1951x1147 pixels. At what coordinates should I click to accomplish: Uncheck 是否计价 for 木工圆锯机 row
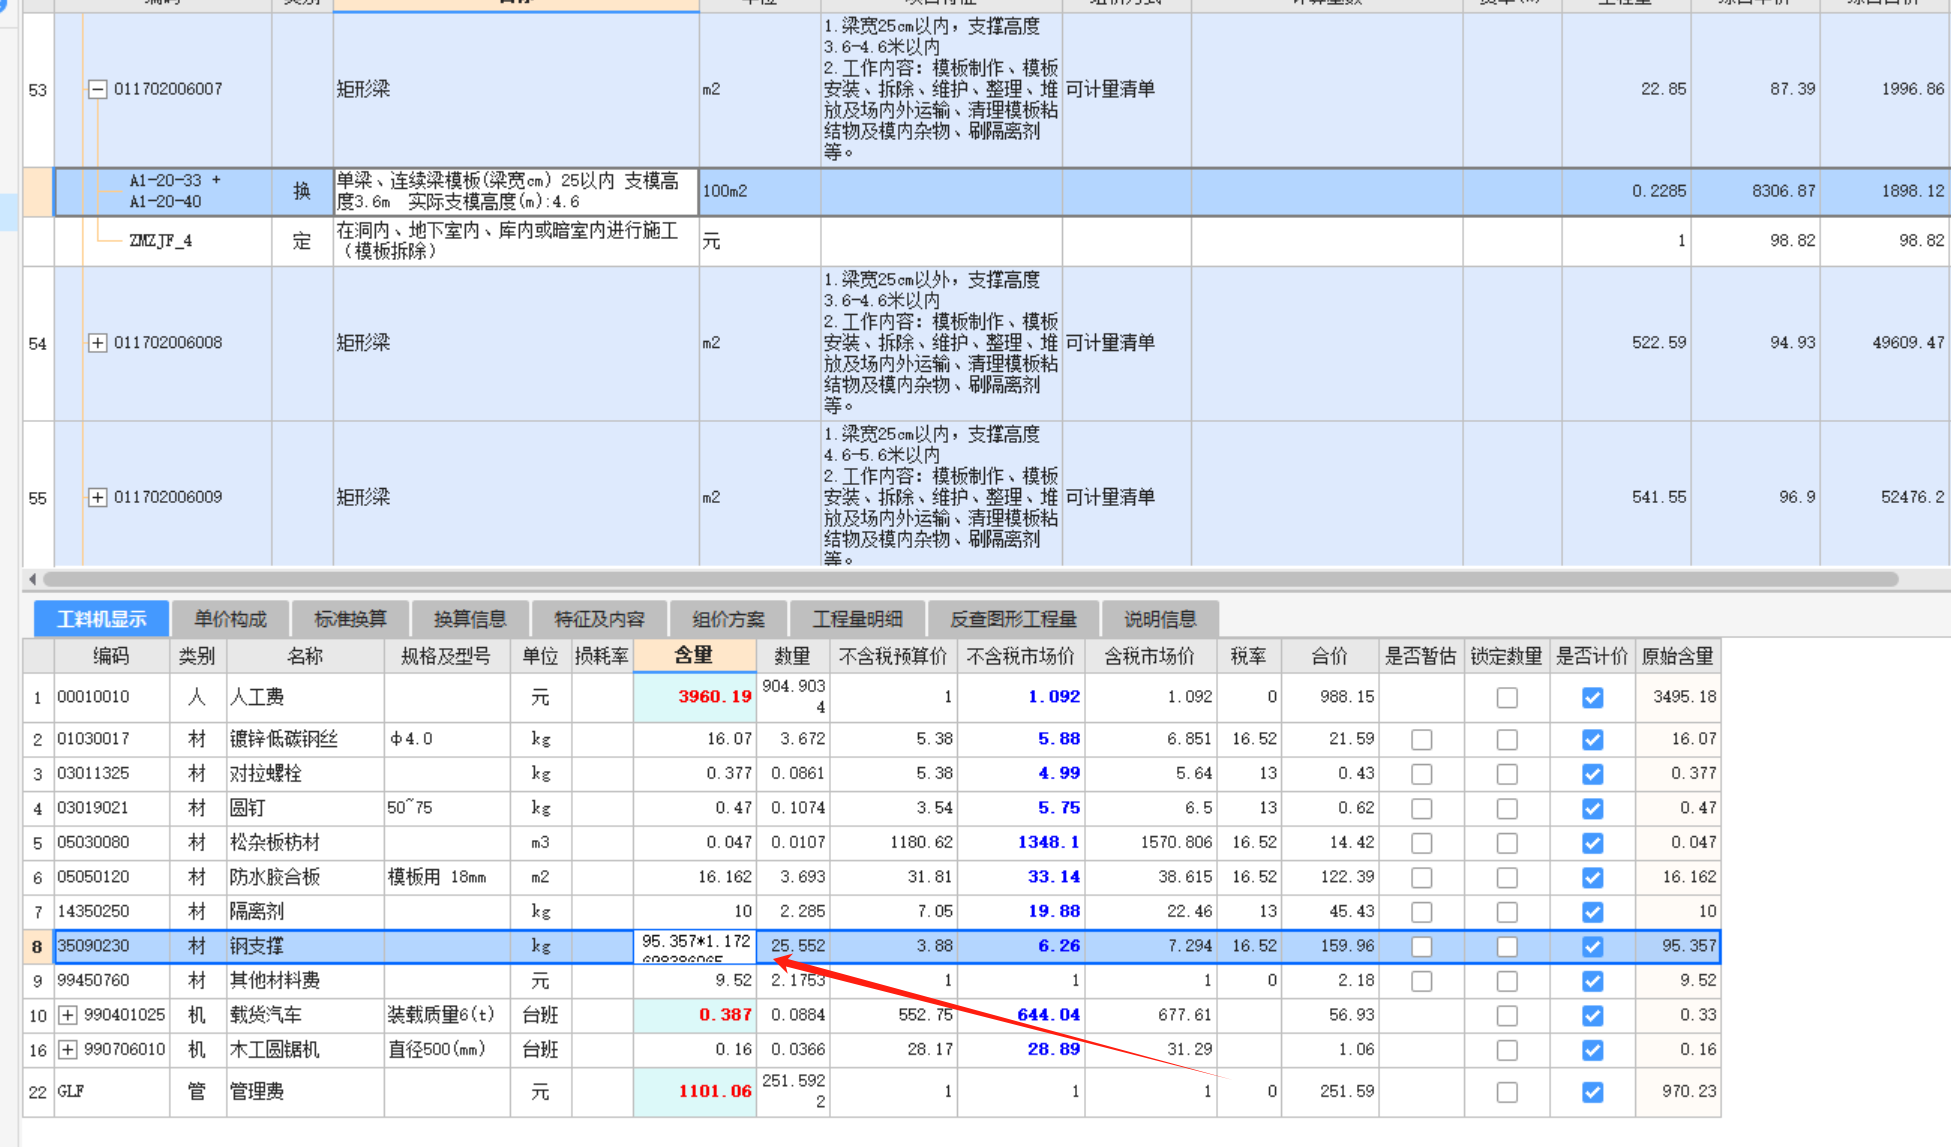click(x=1593, y=1050)
